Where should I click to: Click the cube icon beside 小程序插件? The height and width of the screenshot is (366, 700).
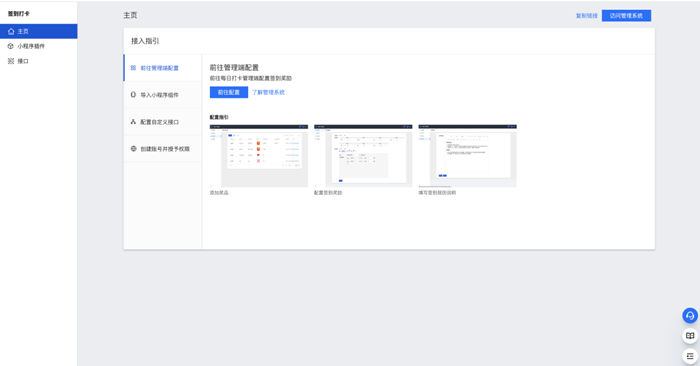click(x=11, y=46)
